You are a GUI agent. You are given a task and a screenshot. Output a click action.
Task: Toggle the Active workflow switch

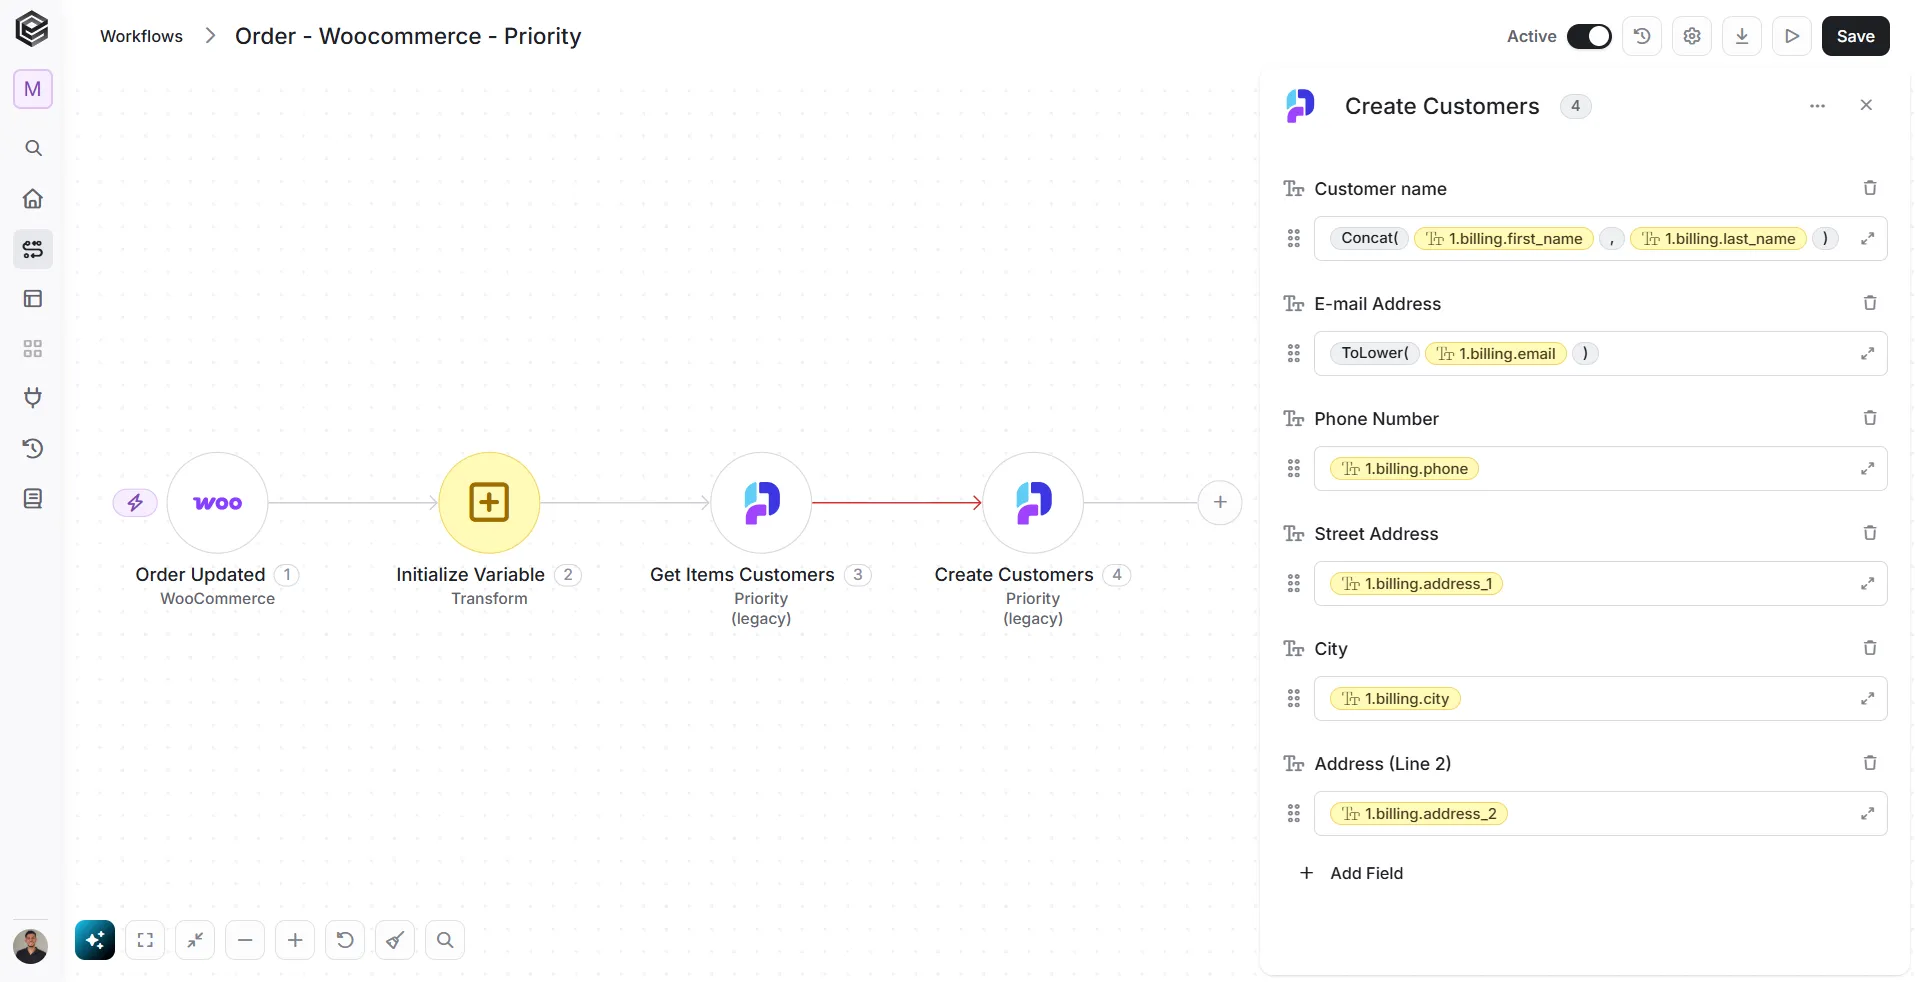tap(1588, 36)
